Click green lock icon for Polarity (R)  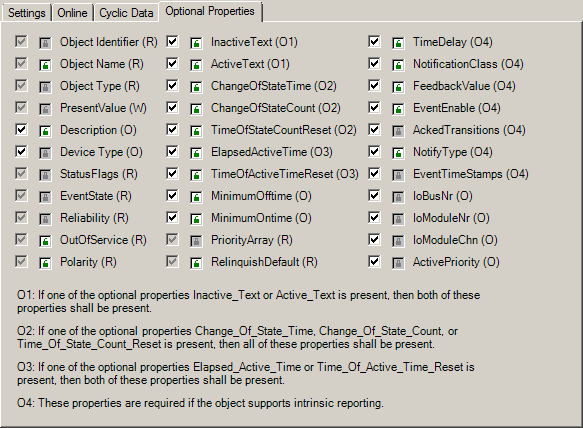click(x=45, y=263)
